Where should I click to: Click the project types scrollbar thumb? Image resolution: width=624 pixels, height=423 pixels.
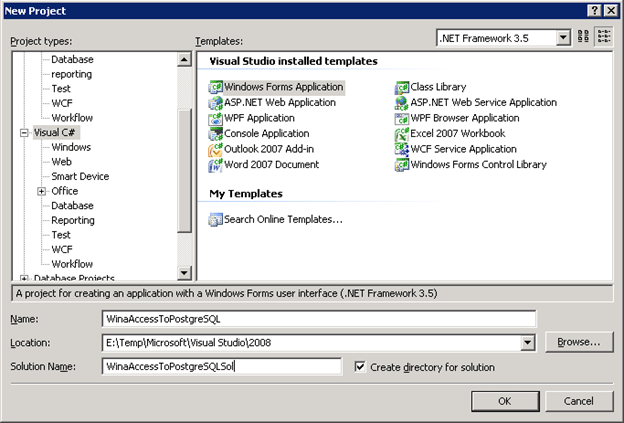coord(184,170)
